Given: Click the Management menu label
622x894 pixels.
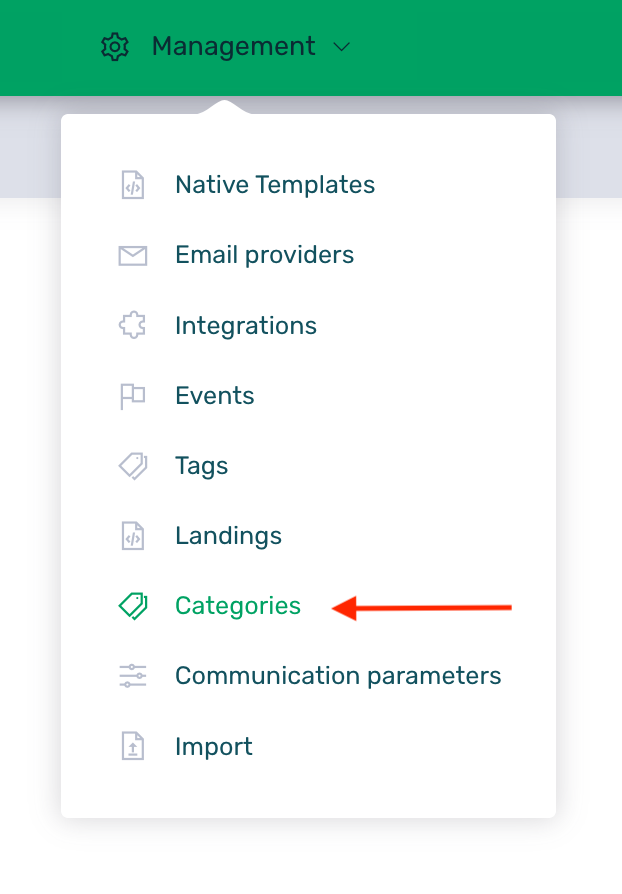Looking at the screenshot, I should (233, 46).
